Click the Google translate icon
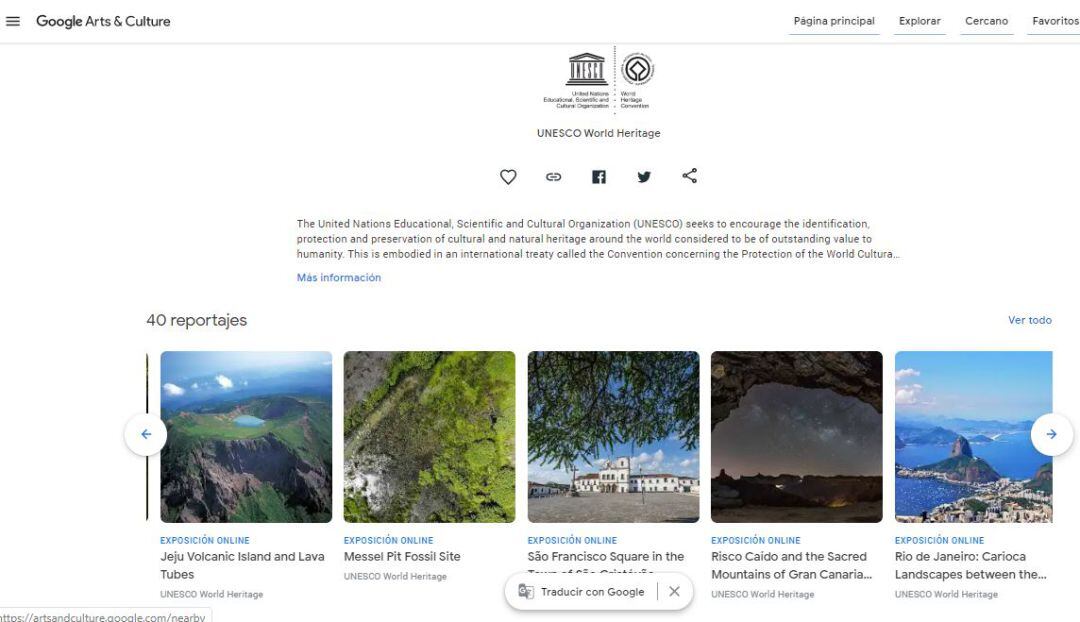 [526, 591]
